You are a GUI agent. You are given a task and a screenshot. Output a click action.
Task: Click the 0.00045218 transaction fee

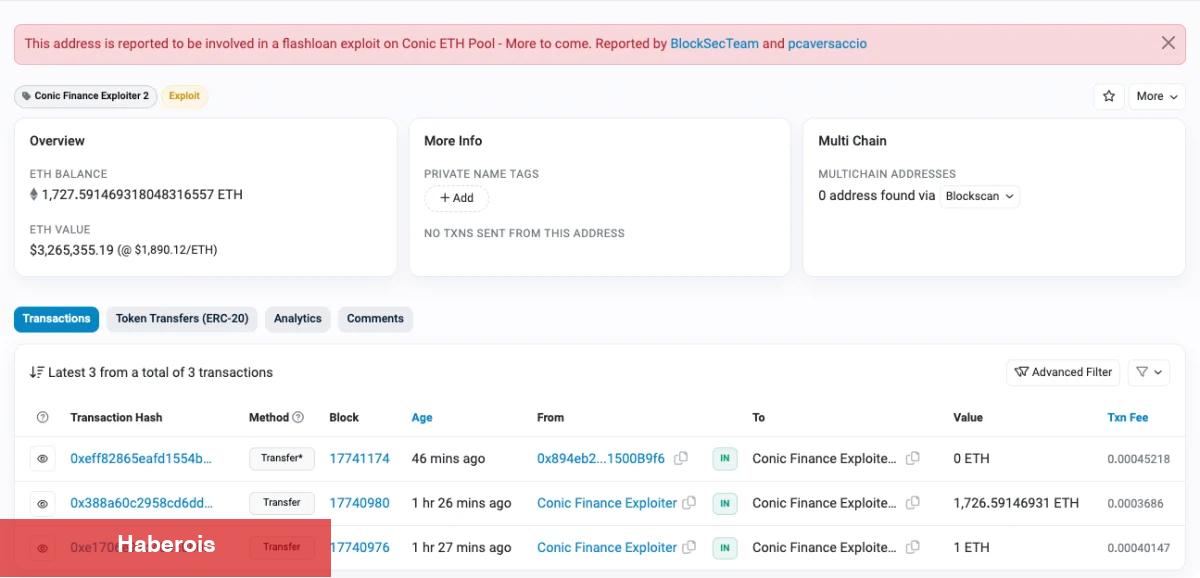1138,459
